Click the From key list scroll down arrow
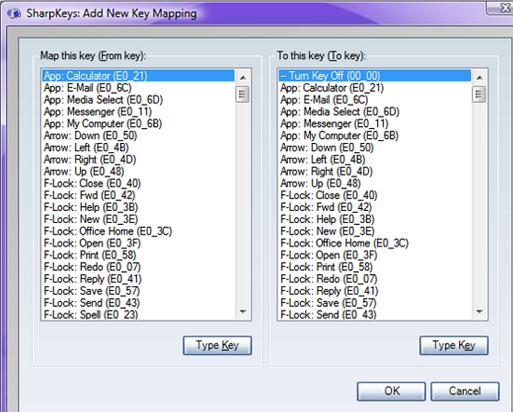The height and width of the screenshot is (412, 513). [x=243, y=311]
